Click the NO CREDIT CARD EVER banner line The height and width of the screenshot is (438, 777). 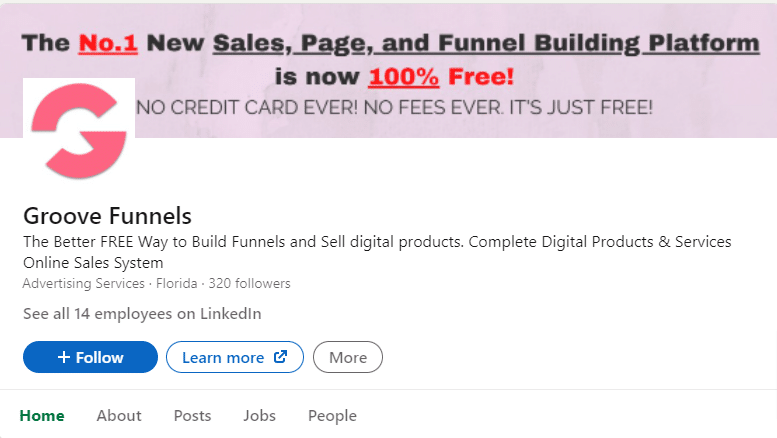[394, 108]
